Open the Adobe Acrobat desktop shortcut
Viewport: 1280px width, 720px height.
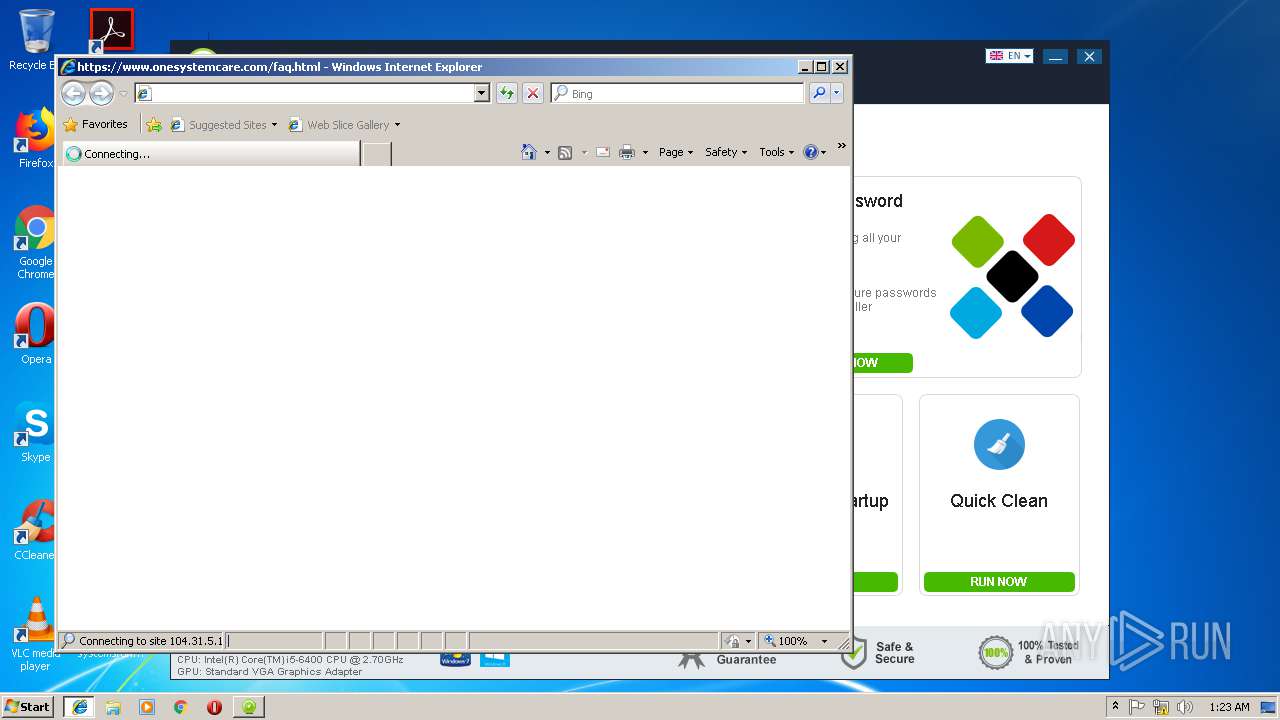click(111, 30)
